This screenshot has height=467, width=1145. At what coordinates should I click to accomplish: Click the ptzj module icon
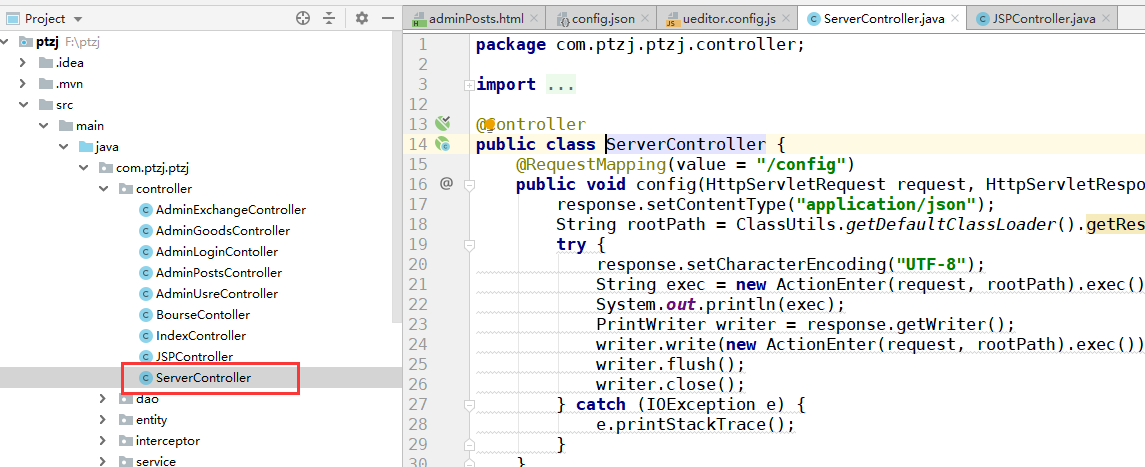coord(27,42)
